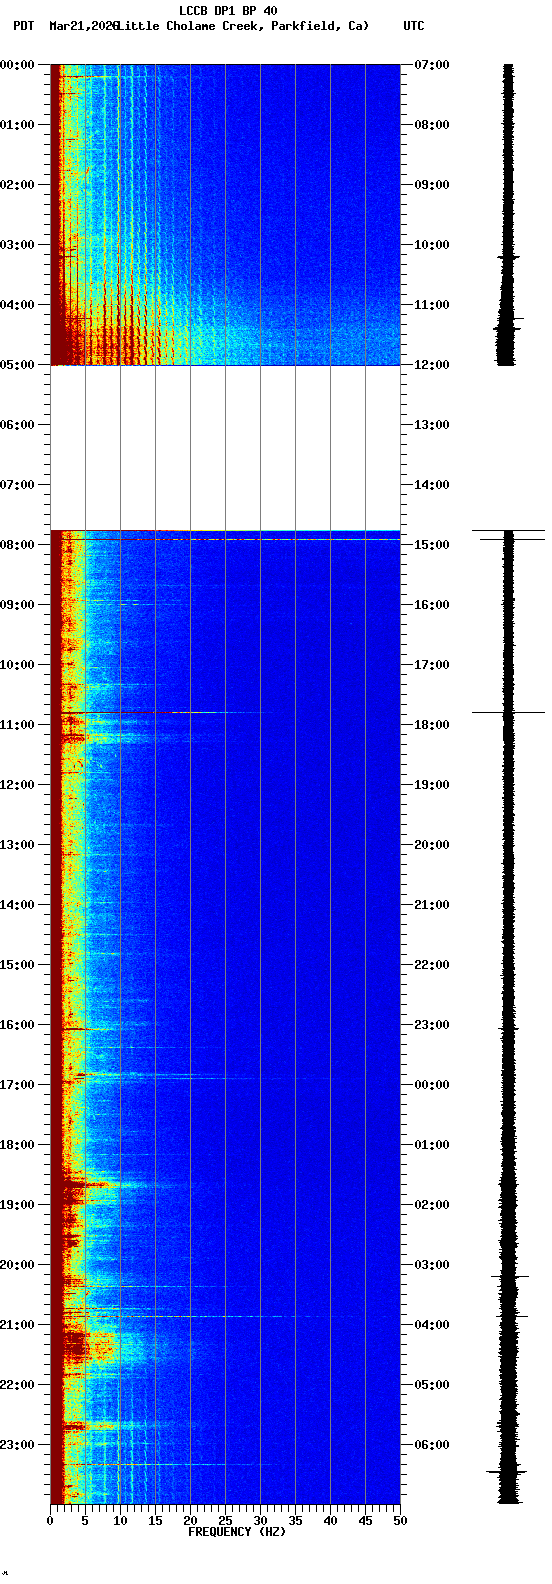Image resolution: width=552 pixels, height=1584 pixels.
Task: Click frequency tick label 30
Action: (x=260, y=1521)
